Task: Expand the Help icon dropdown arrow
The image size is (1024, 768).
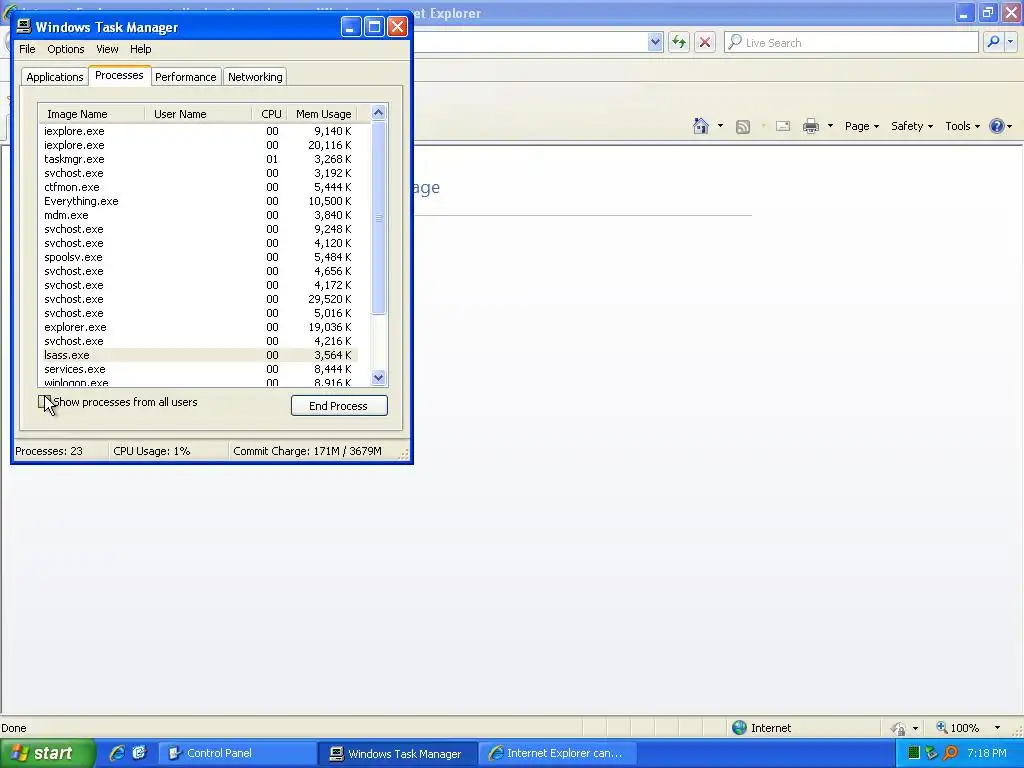Action: point(1010,126)
